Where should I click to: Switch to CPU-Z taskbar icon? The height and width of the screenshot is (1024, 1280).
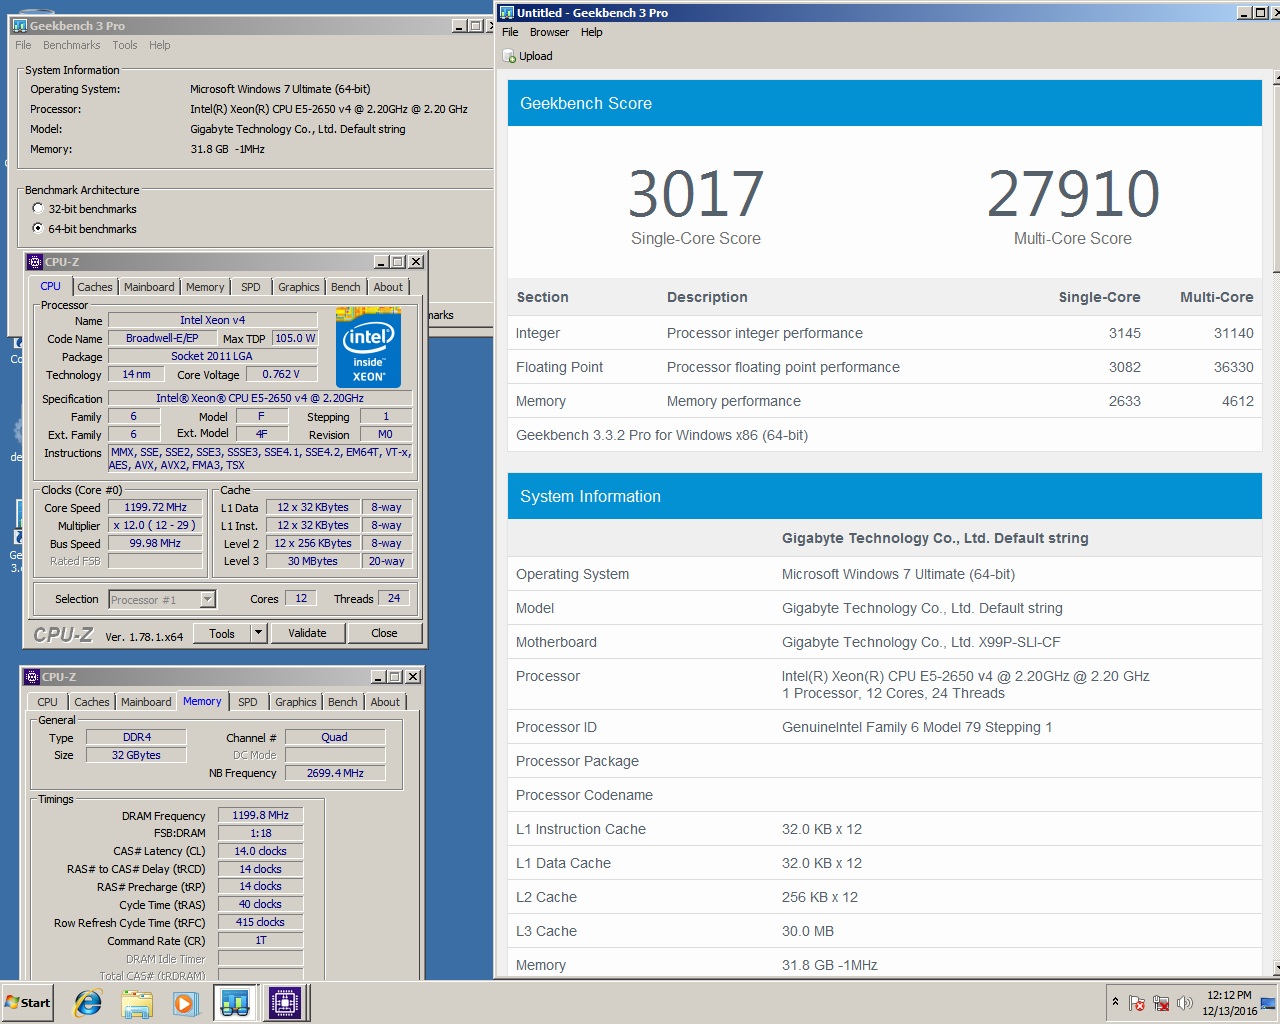point(284,1002)
